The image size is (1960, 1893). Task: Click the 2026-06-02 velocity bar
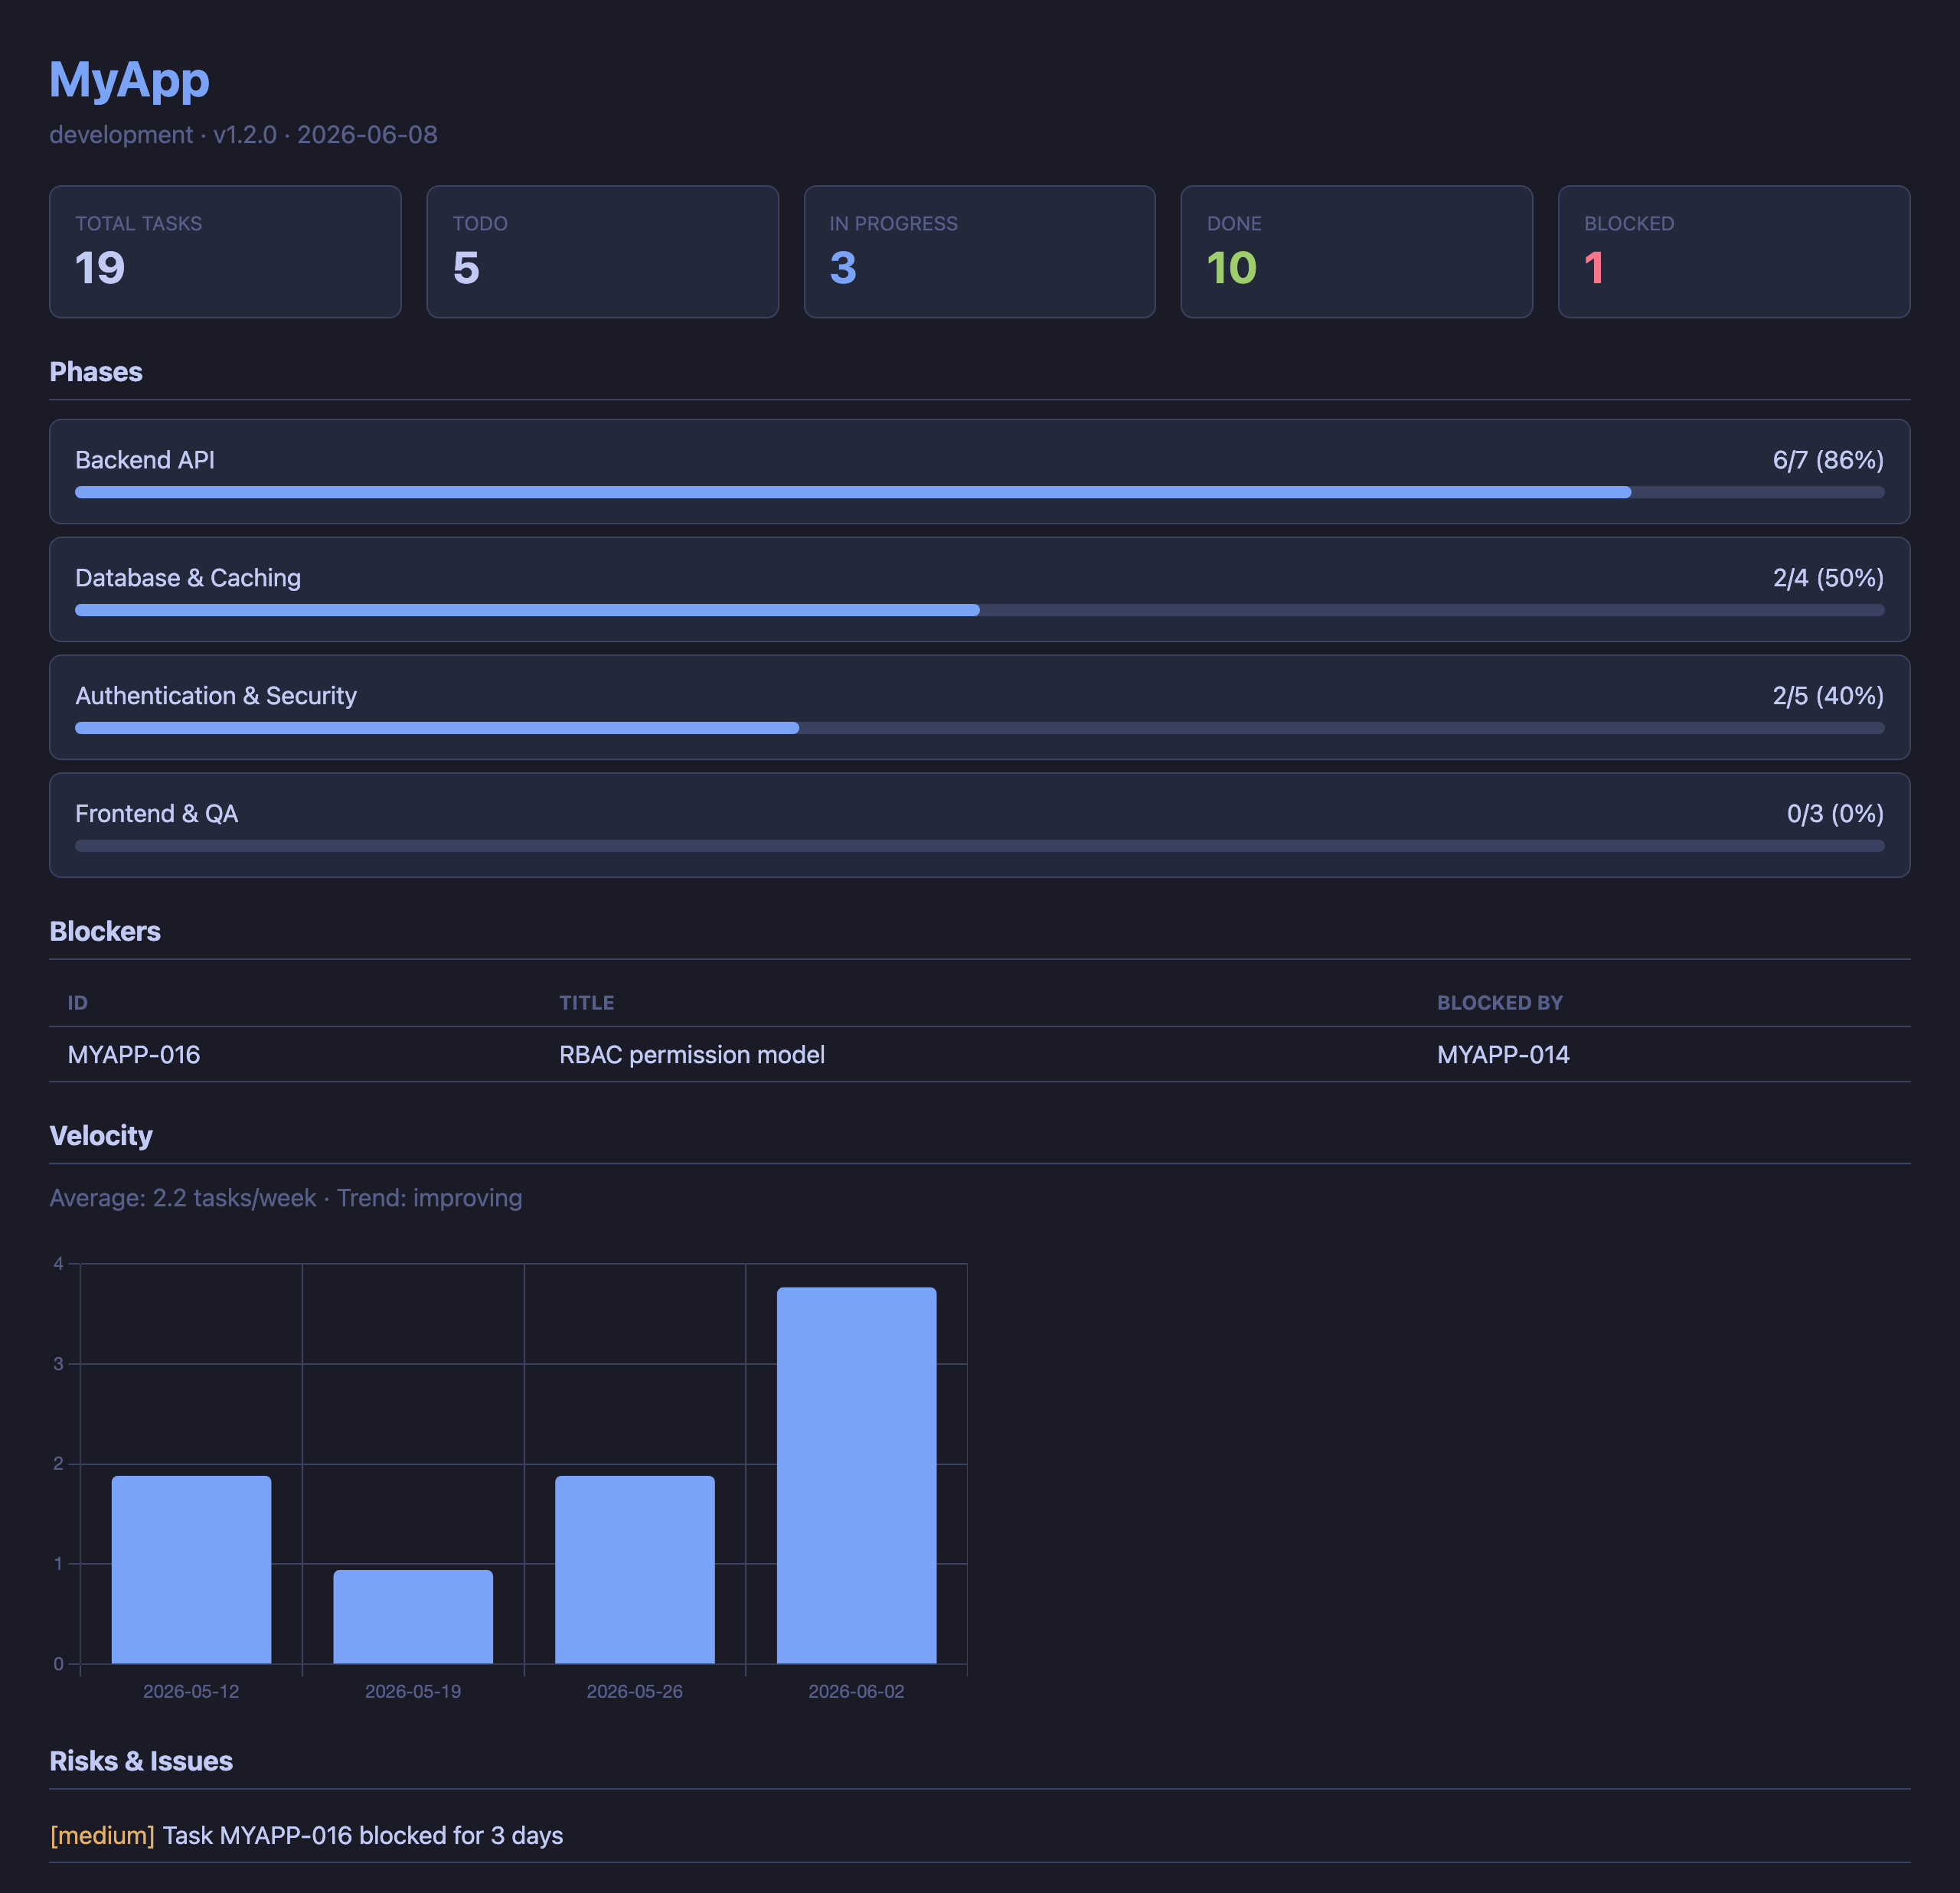[x=857, y=1476]
